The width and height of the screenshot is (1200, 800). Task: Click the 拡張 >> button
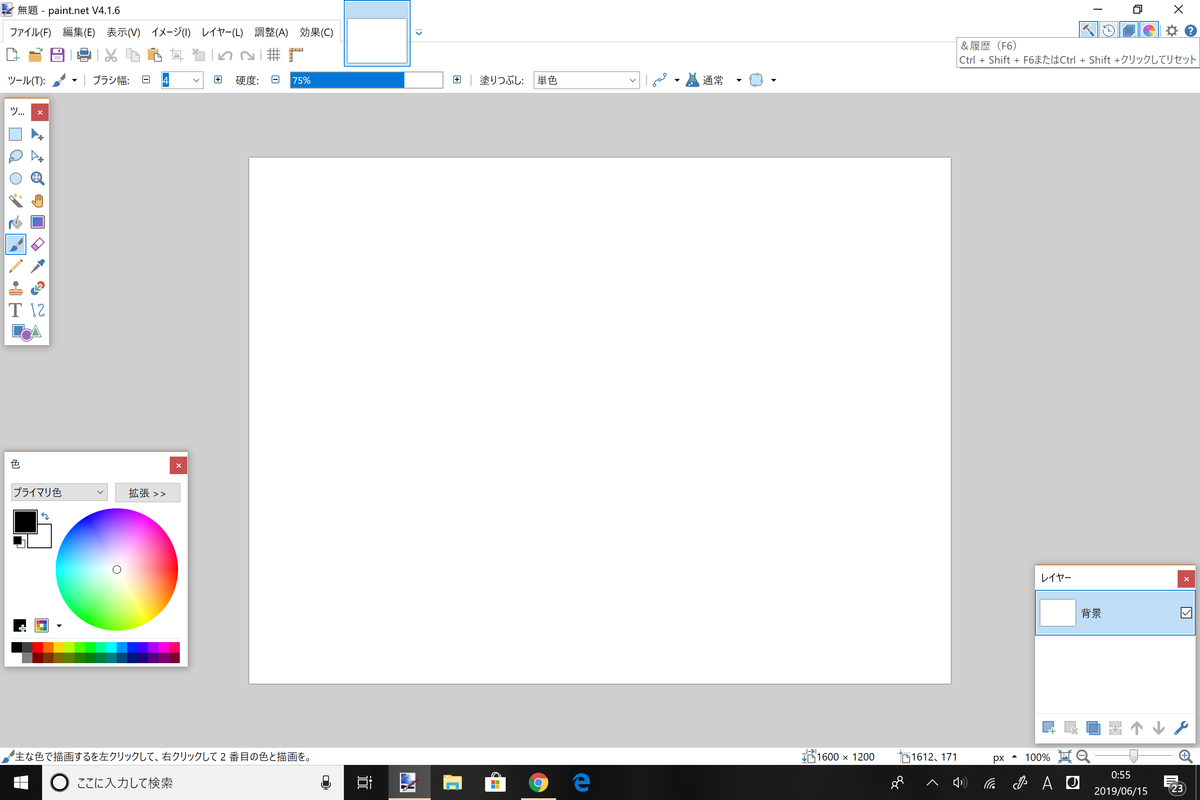[x=148, y=493]
